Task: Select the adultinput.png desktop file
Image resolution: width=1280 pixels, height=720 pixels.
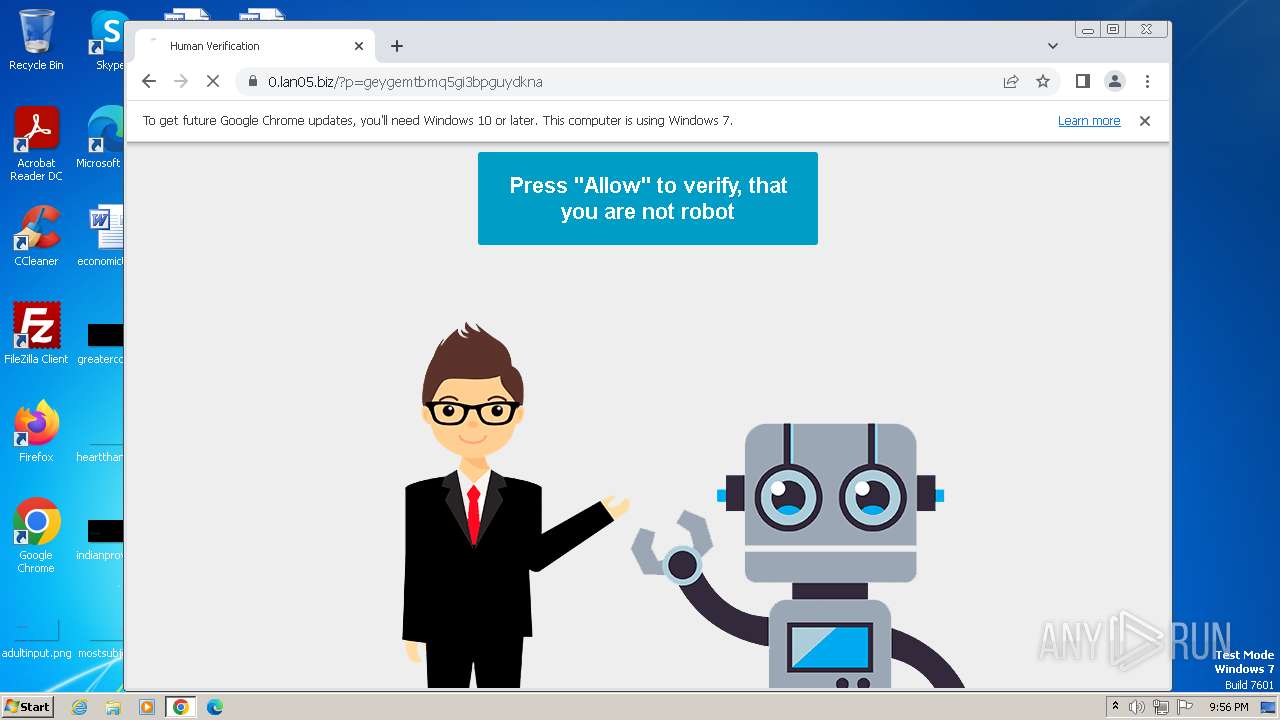Action: click(x=36, y=640)
